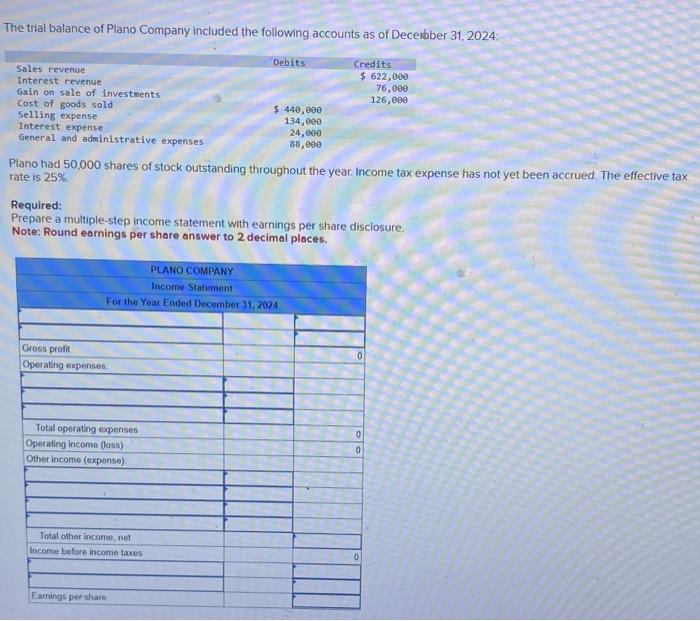
Task: Open the first dropdown below Operating expenses
Action: 122,382
